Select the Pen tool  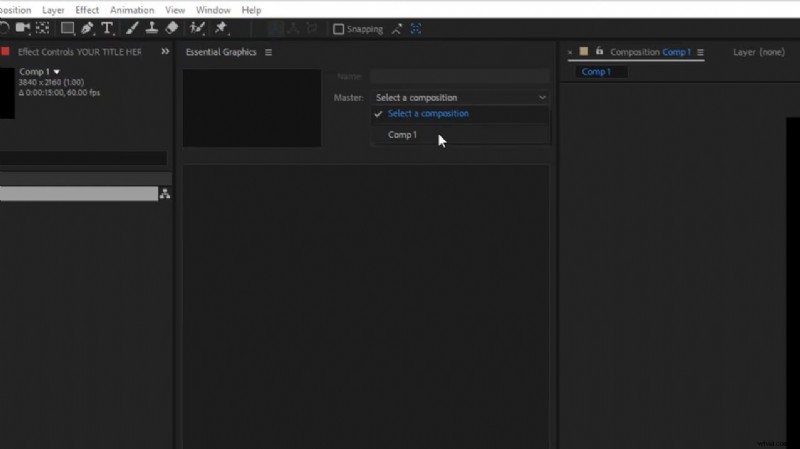tap(87, 29)
